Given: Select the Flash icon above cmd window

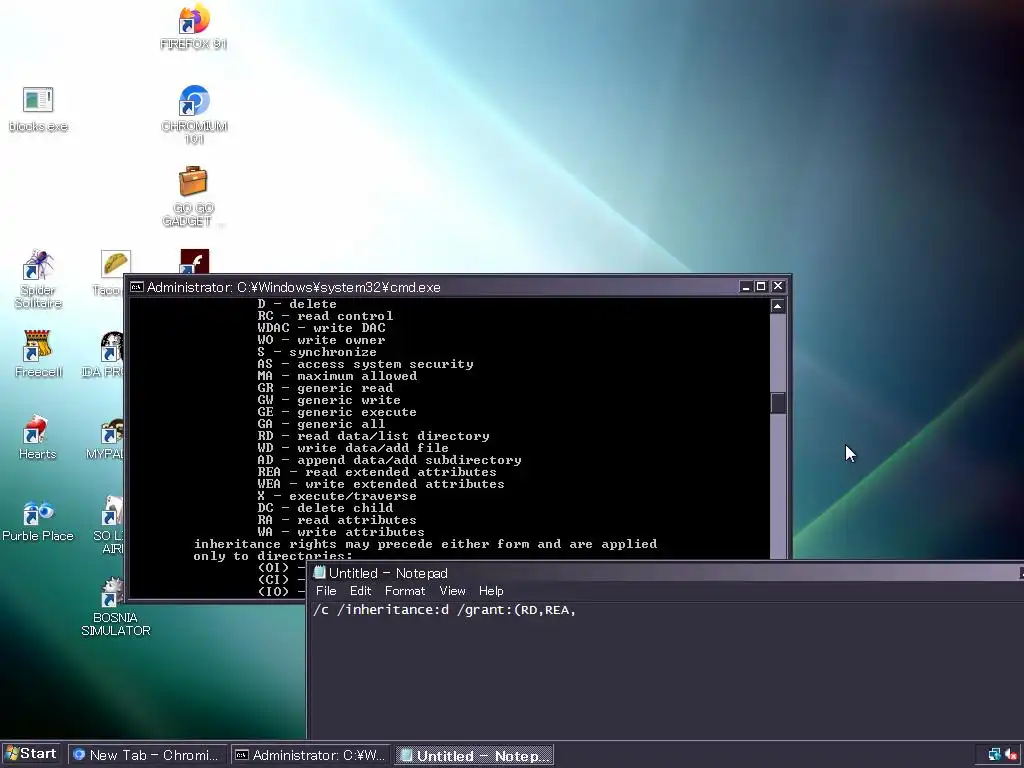Looking at the screenshot, I should click(195, 261).
